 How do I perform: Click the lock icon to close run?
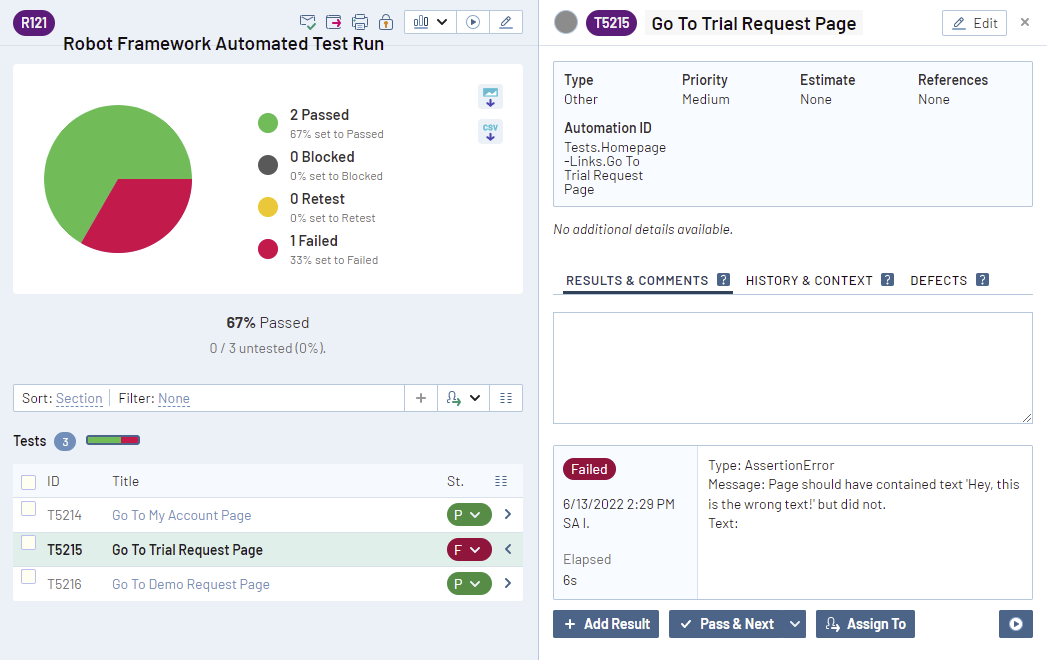[x=385, y=22]
